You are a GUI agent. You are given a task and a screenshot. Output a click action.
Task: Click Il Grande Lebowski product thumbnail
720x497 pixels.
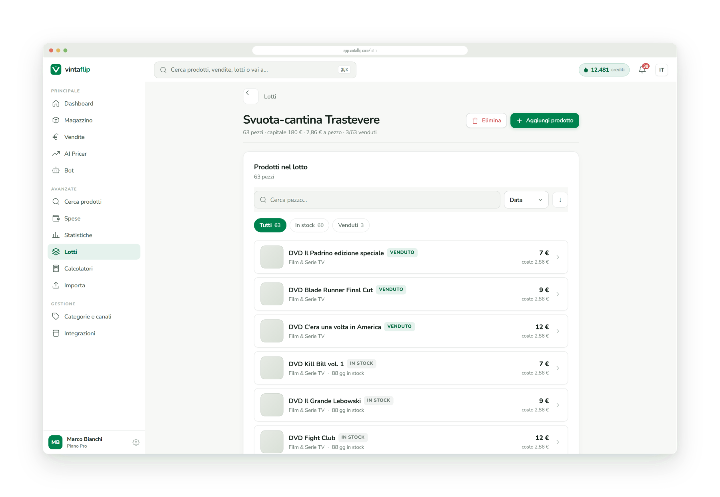click(272, 405)
